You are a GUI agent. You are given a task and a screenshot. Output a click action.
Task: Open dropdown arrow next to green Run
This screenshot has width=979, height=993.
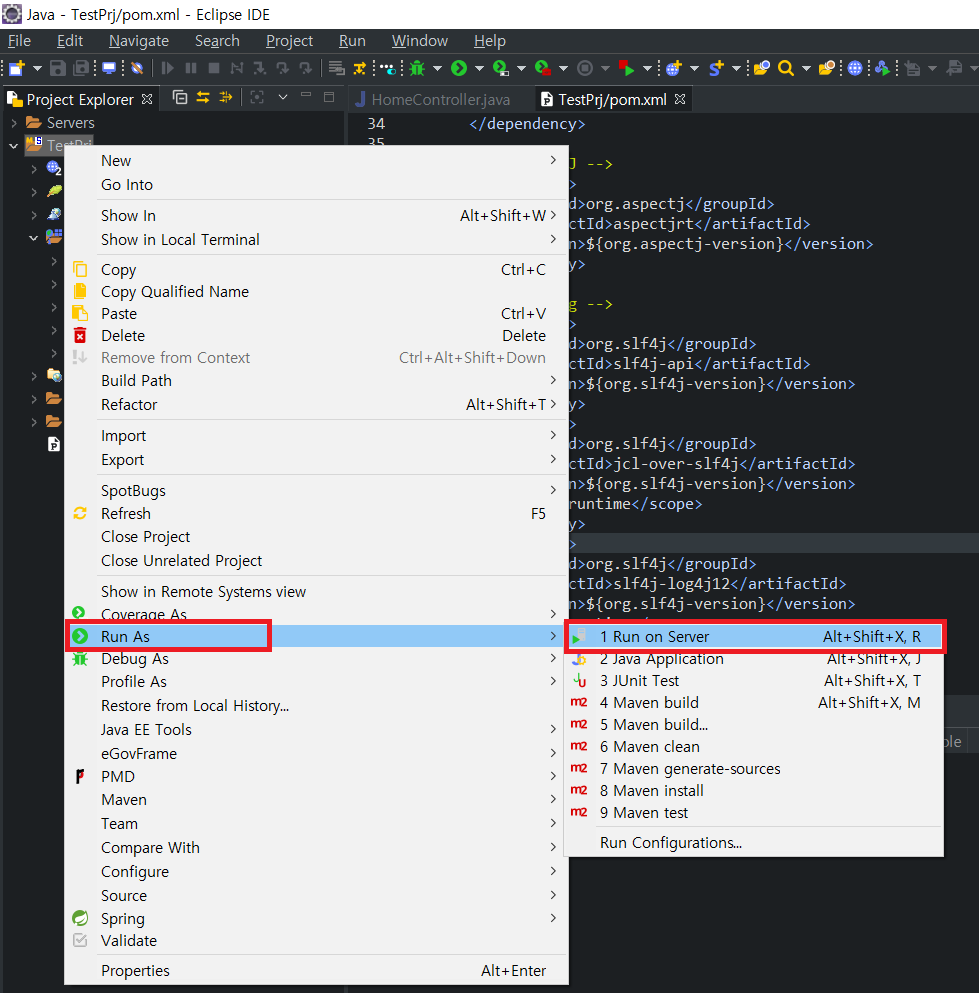pos(479,68)
